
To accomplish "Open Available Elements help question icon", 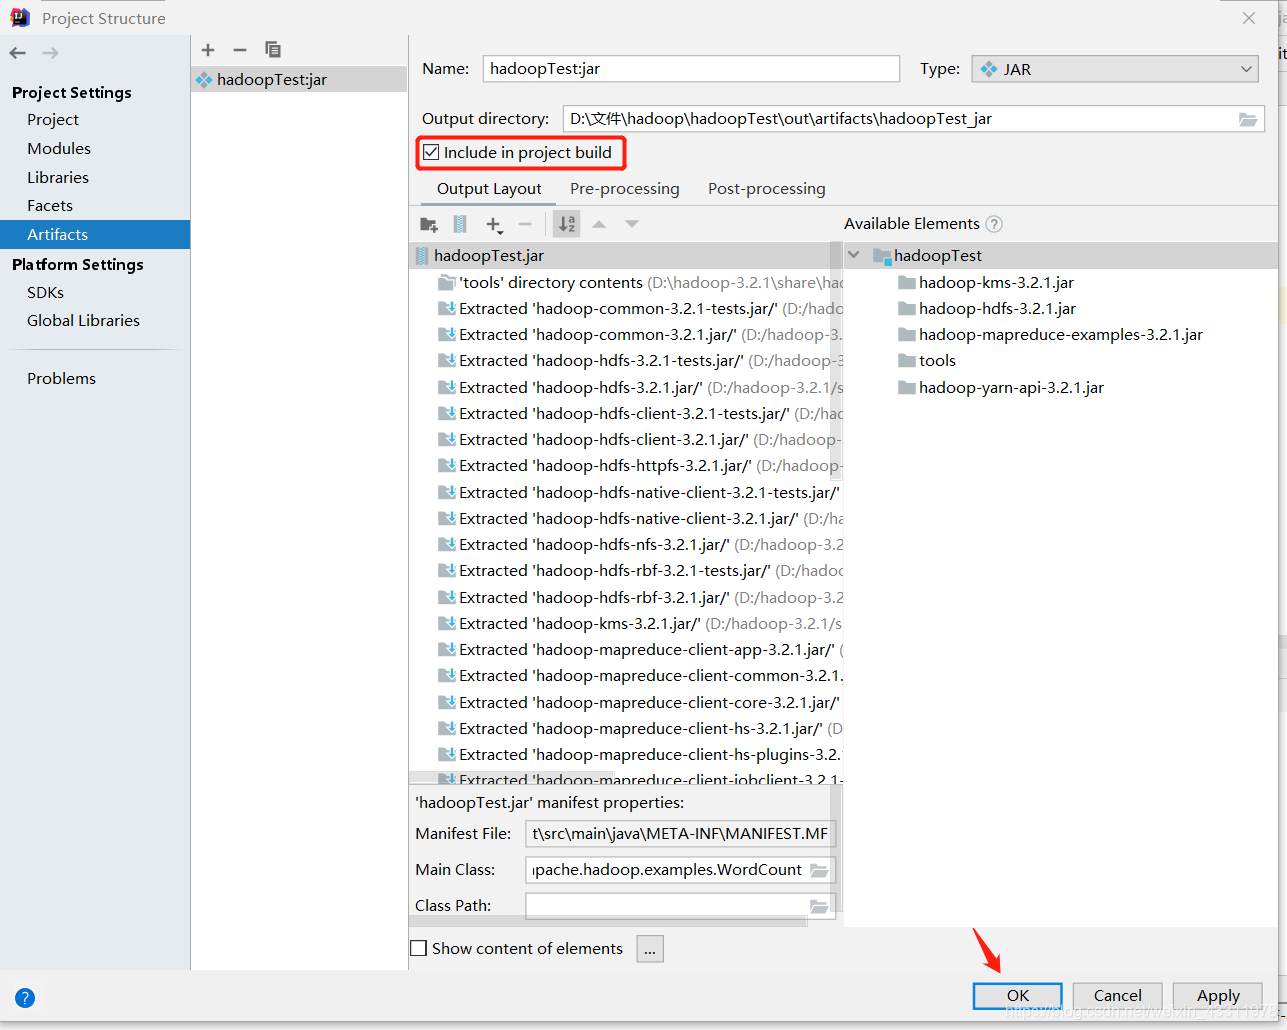I will (994, 224).
